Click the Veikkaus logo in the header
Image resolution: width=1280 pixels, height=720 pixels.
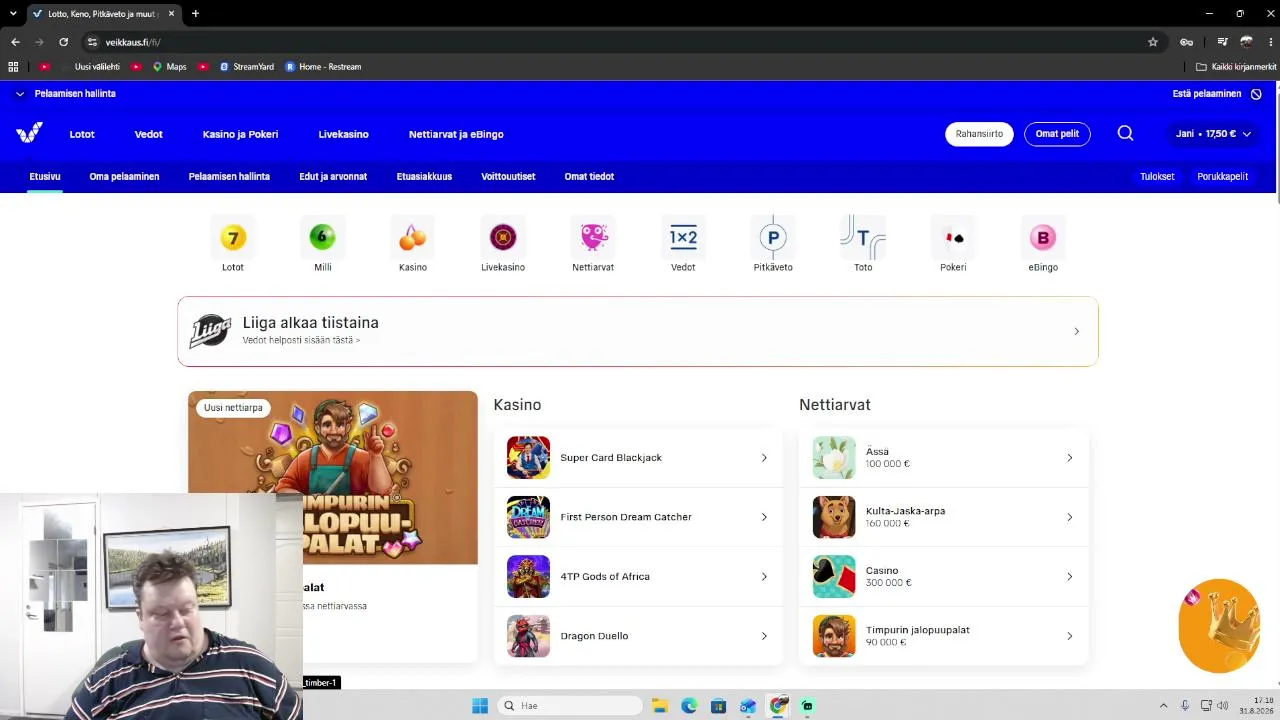point(29,133)
